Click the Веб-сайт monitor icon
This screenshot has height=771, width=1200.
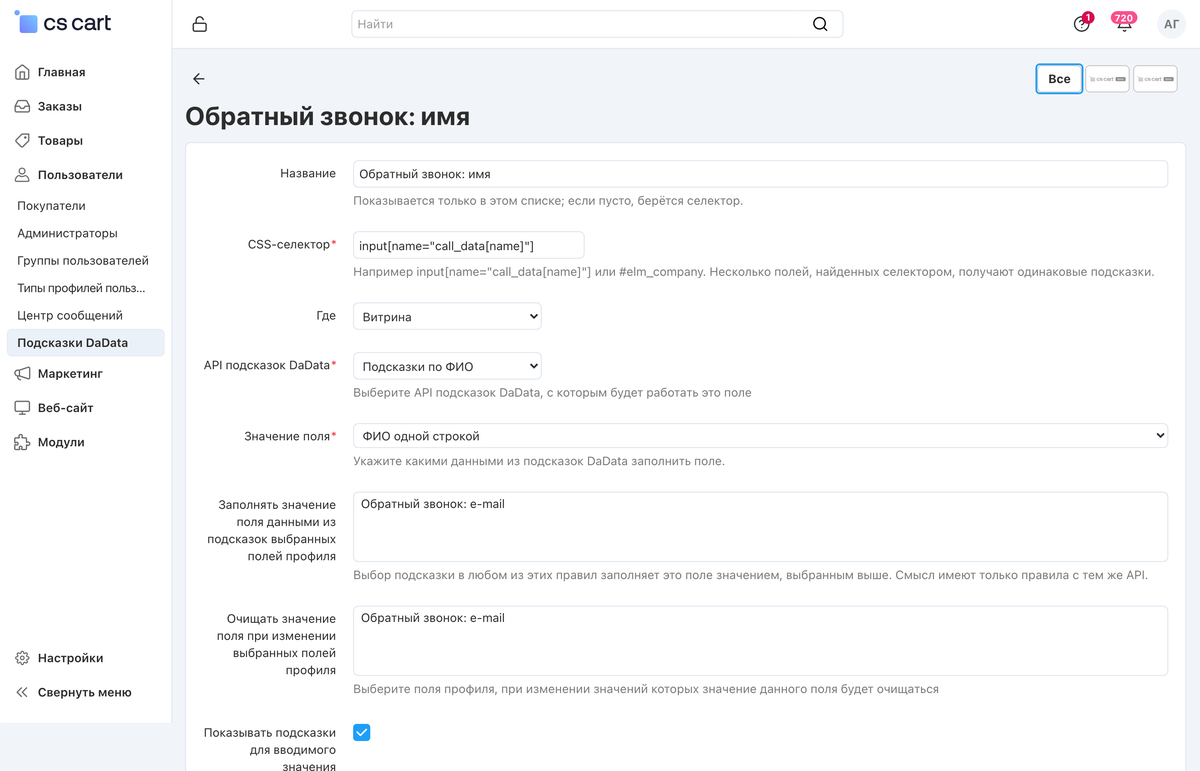click(x=22, y=407)
